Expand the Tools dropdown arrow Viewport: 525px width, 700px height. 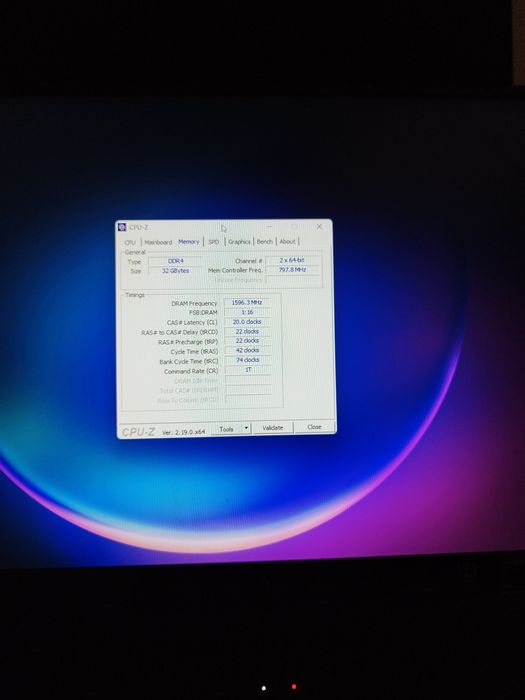(x=246, y=429)
